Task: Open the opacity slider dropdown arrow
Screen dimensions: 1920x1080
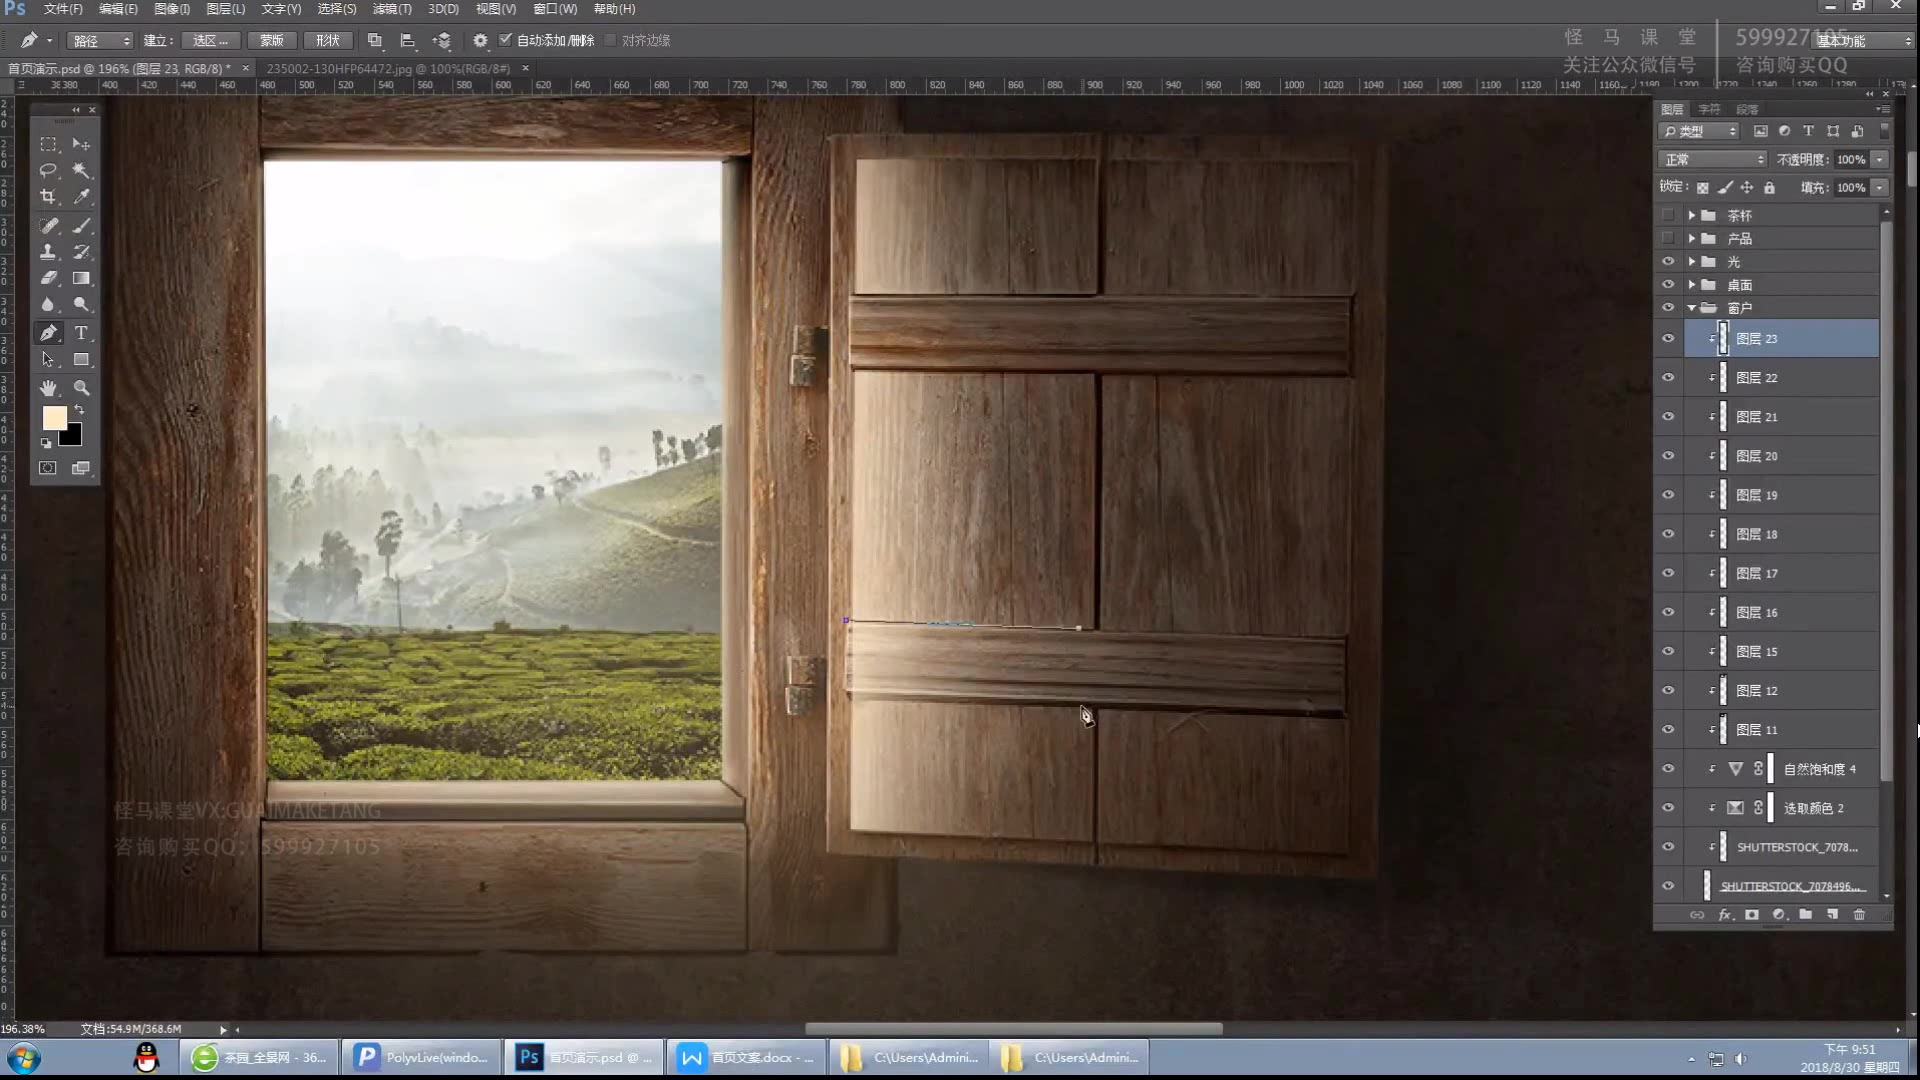Action: click(1880, 160)
